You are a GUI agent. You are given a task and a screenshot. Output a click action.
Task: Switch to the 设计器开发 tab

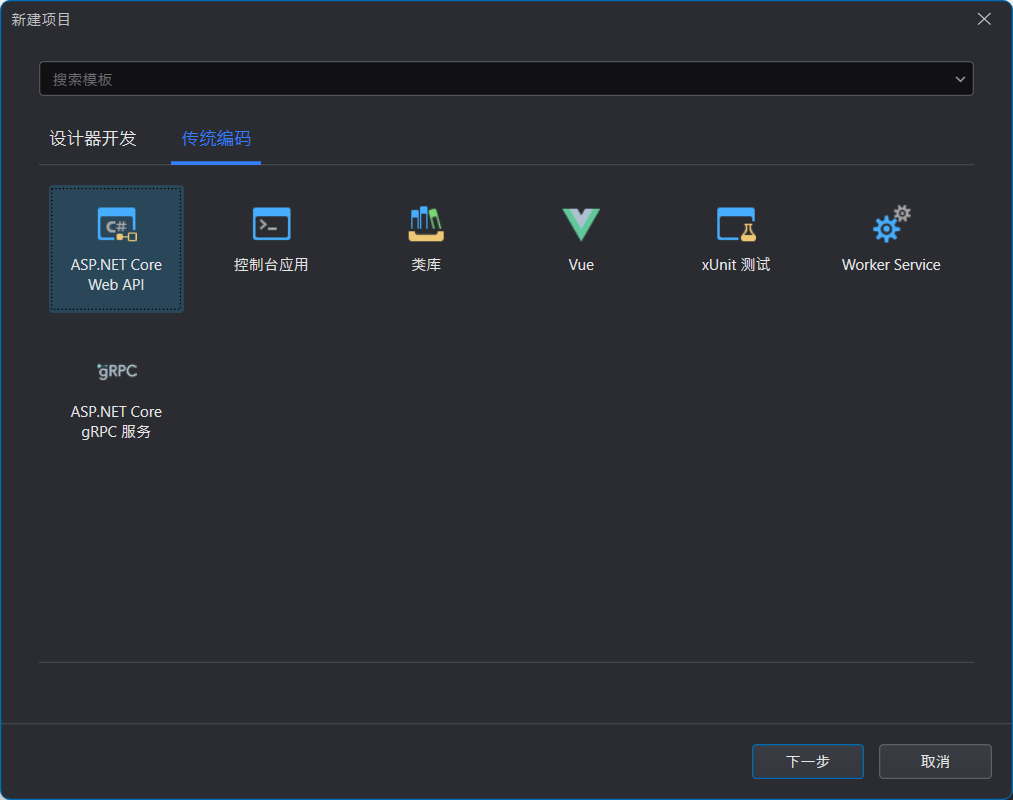tap(93, 138)
